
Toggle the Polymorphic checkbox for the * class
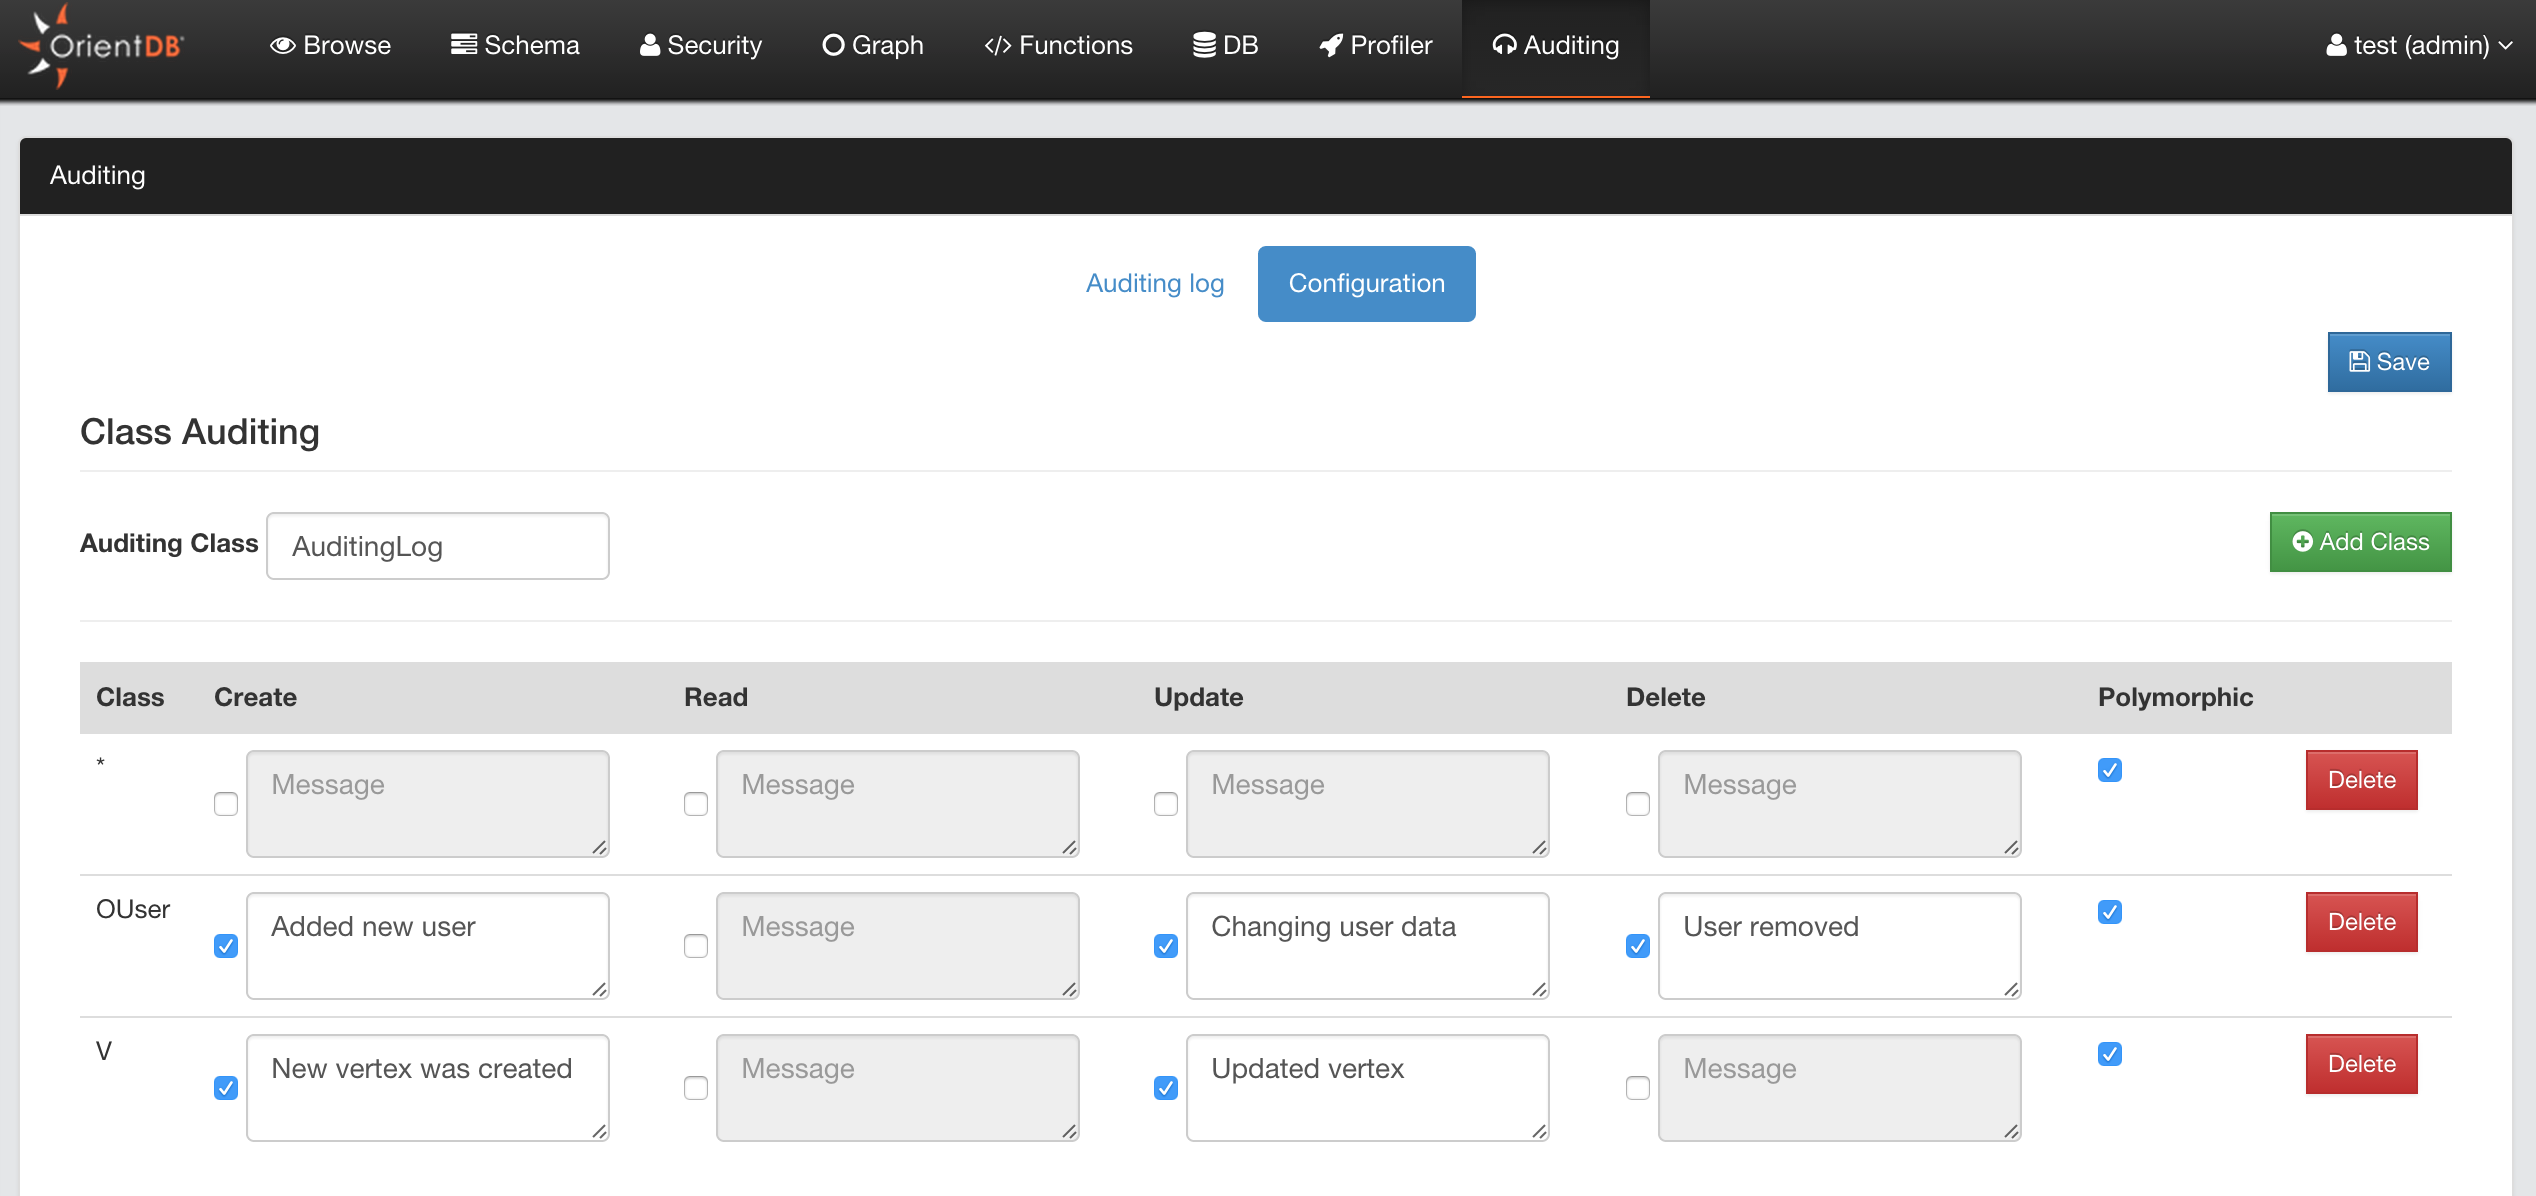click(2110, 770)
